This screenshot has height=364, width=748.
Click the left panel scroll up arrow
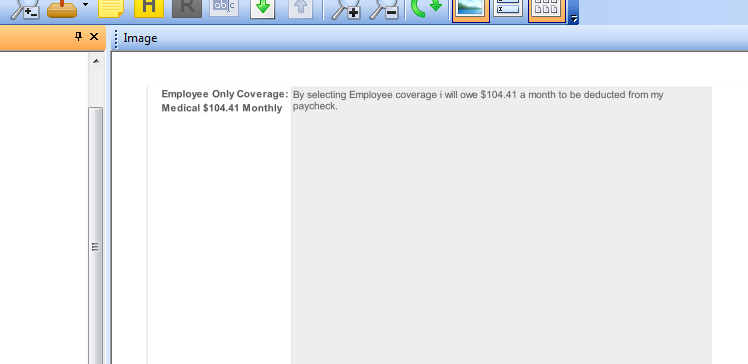click(x=96, y=61)
